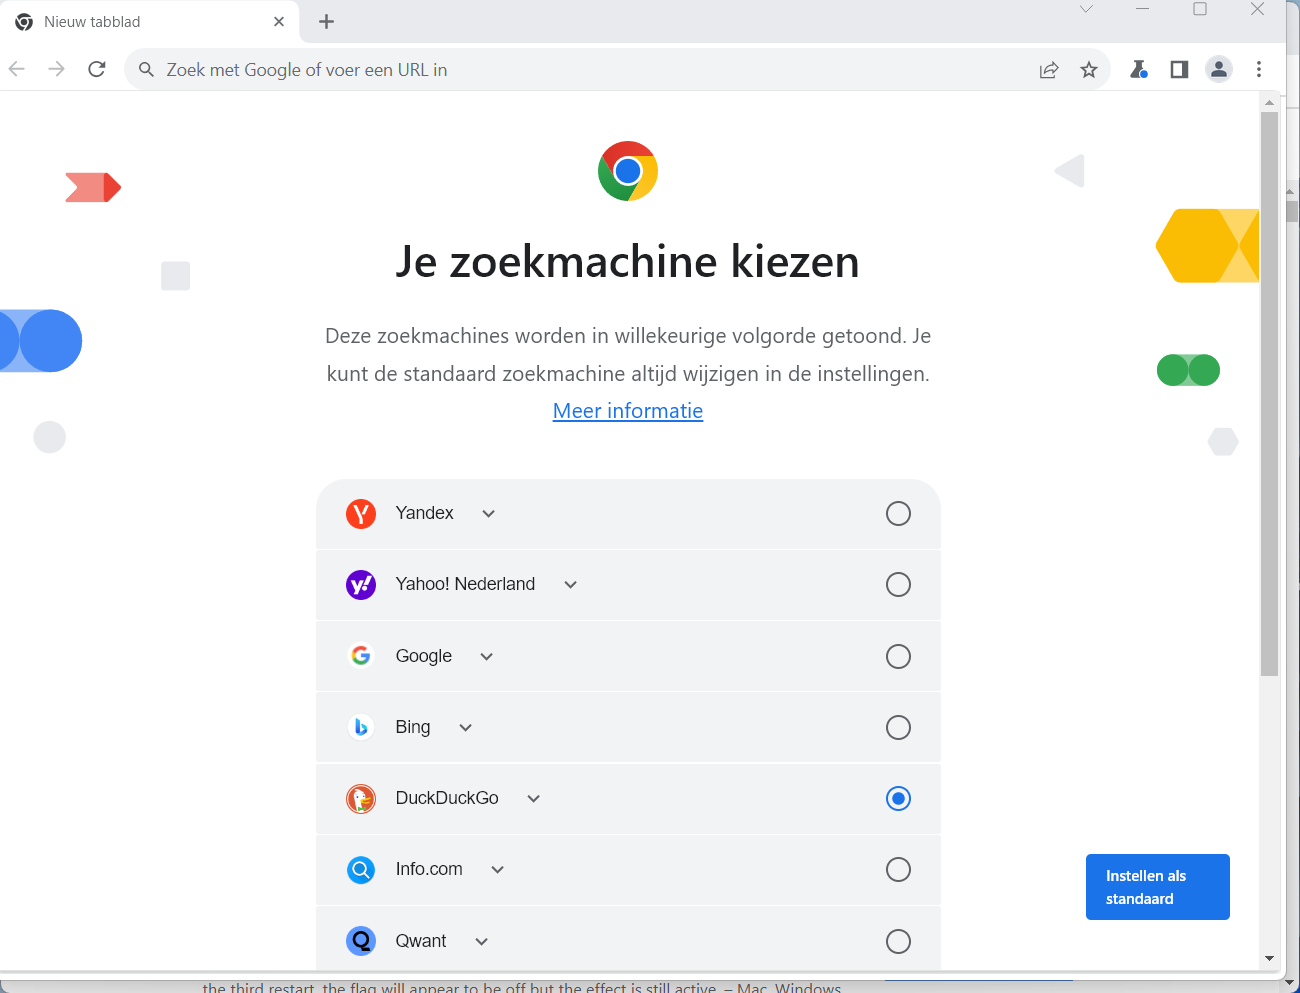Choose the Bing radio button
Image resolution: width=1300 pixels, height=993 pixels.
pos(898,727)
